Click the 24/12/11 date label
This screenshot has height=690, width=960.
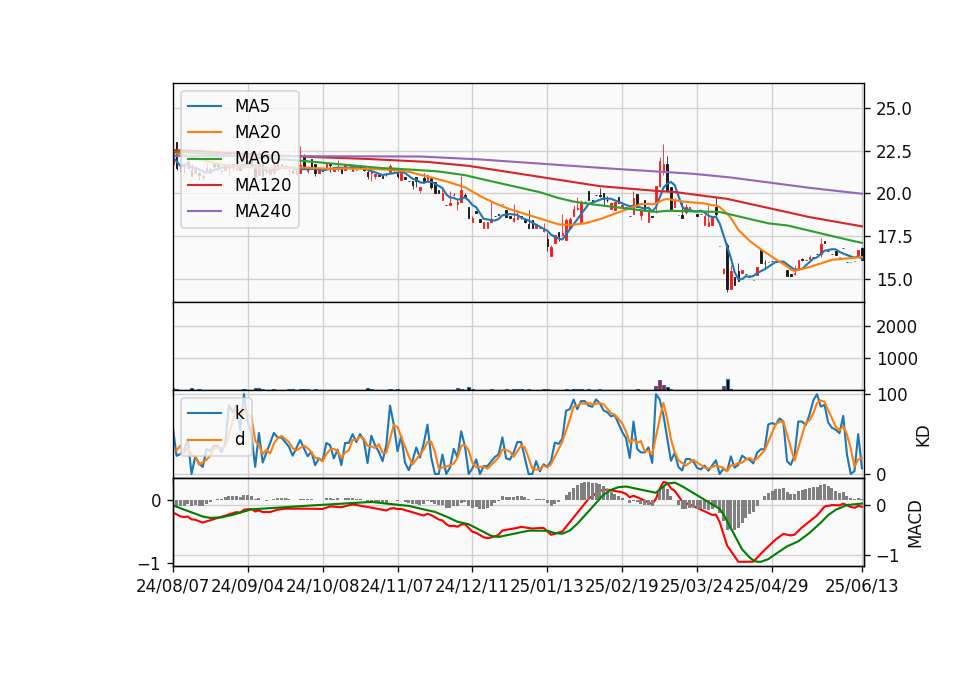coord(472,586)
